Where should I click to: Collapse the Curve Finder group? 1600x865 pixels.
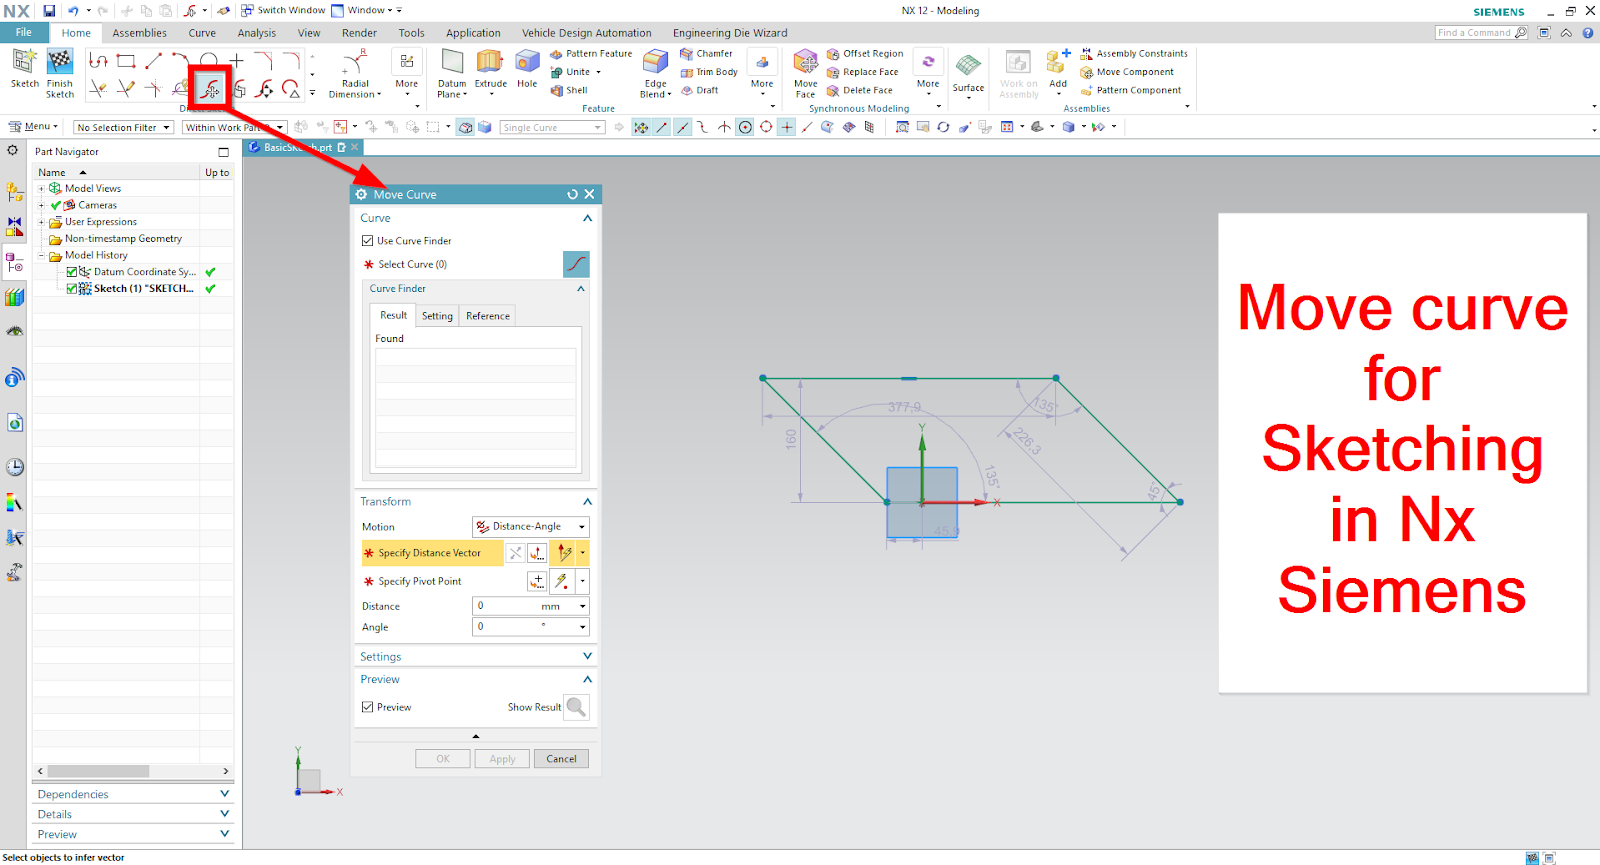point(581,289)
